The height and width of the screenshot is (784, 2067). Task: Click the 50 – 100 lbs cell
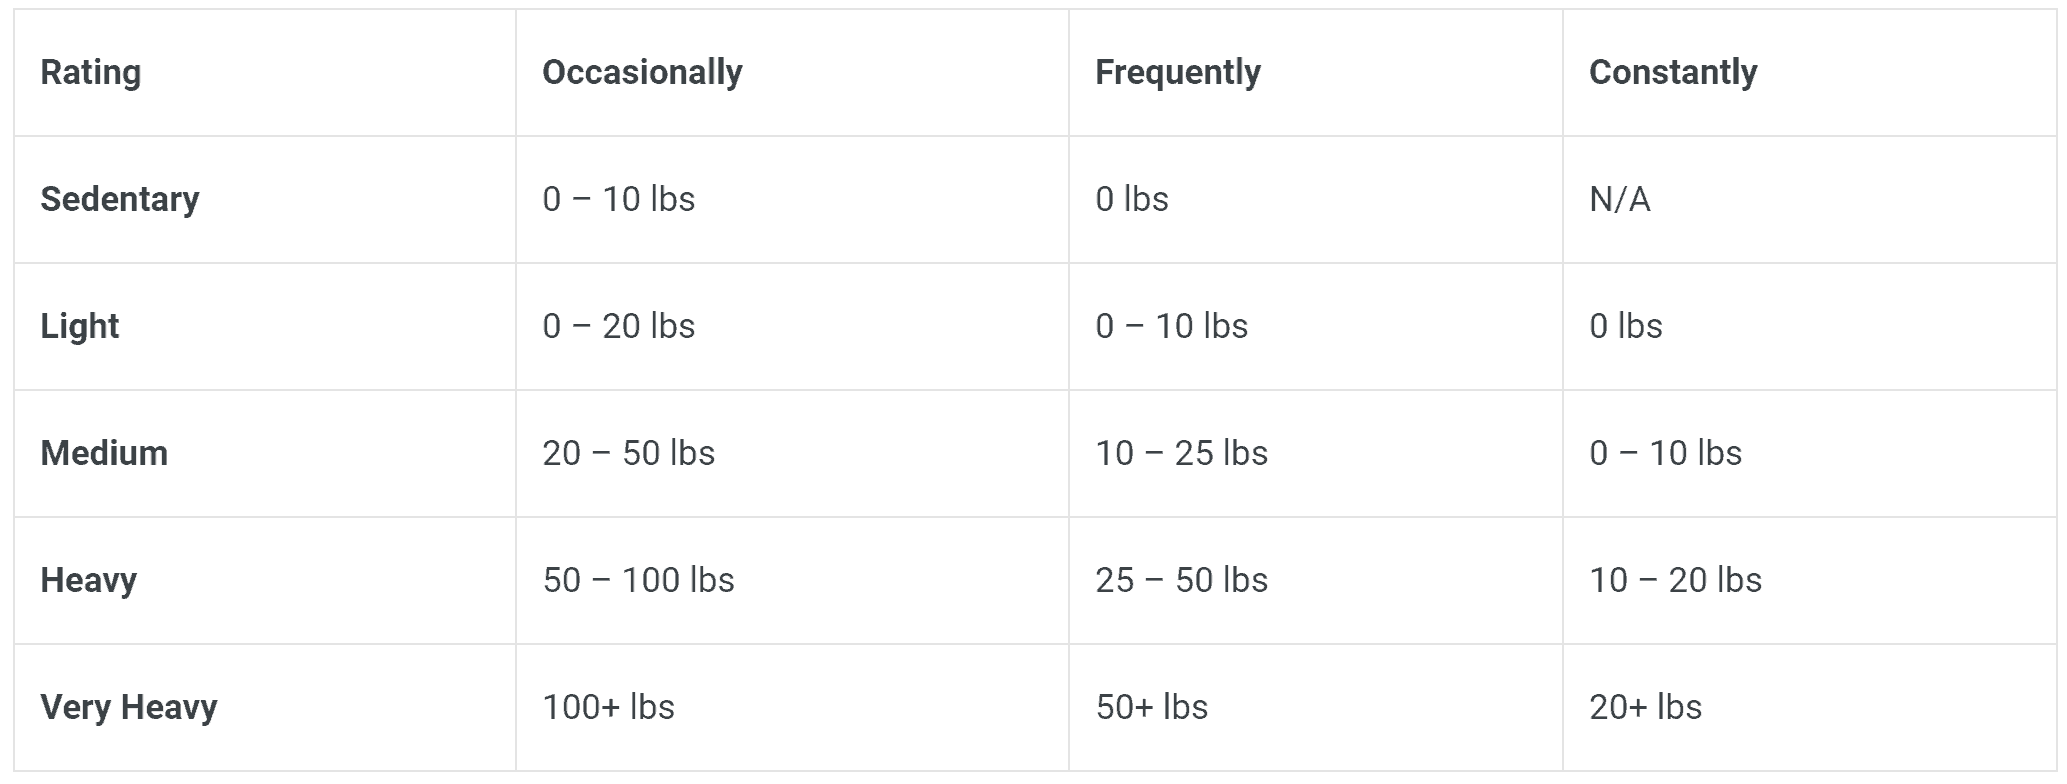click(x=638, y=580)
